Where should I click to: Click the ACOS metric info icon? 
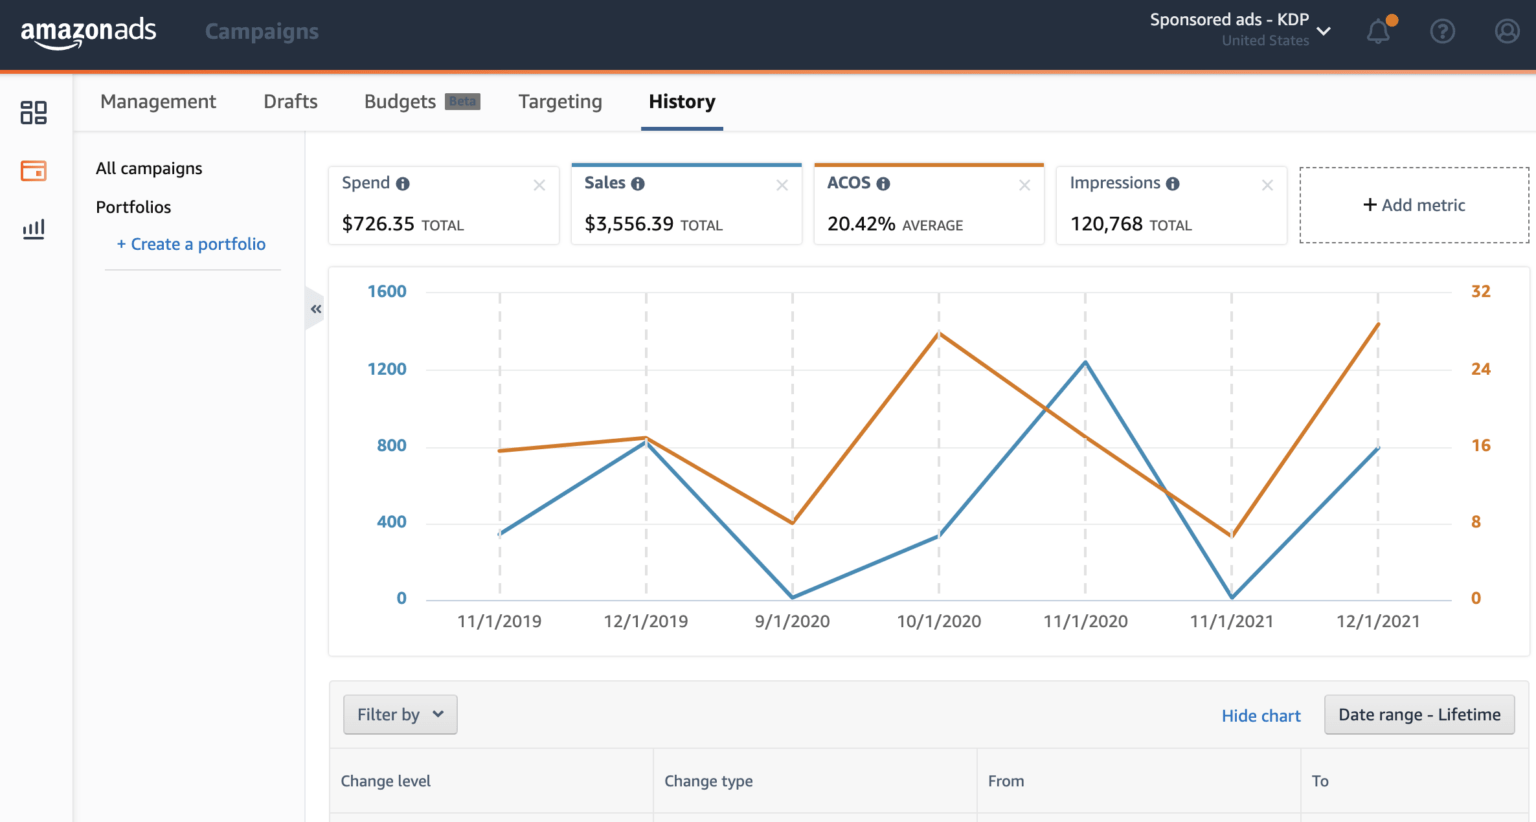pyautogui.click(x=884, y=183)
